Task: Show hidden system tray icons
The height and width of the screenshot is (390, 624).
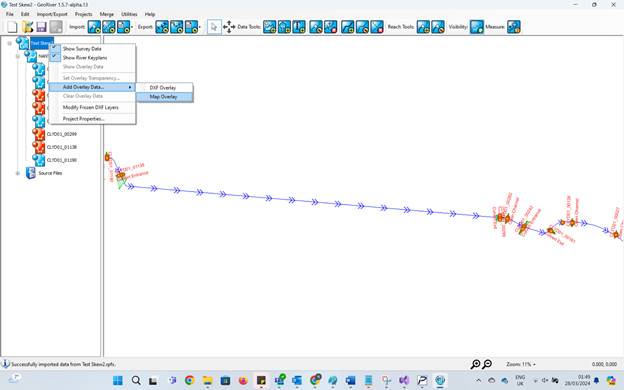Action: (x=478, y=380)
